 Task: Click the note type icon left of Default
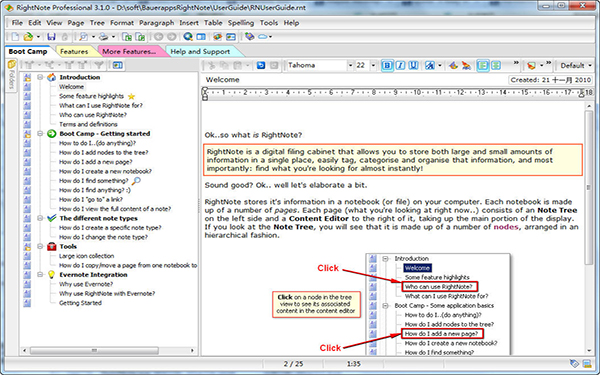(x=531, y=65)
